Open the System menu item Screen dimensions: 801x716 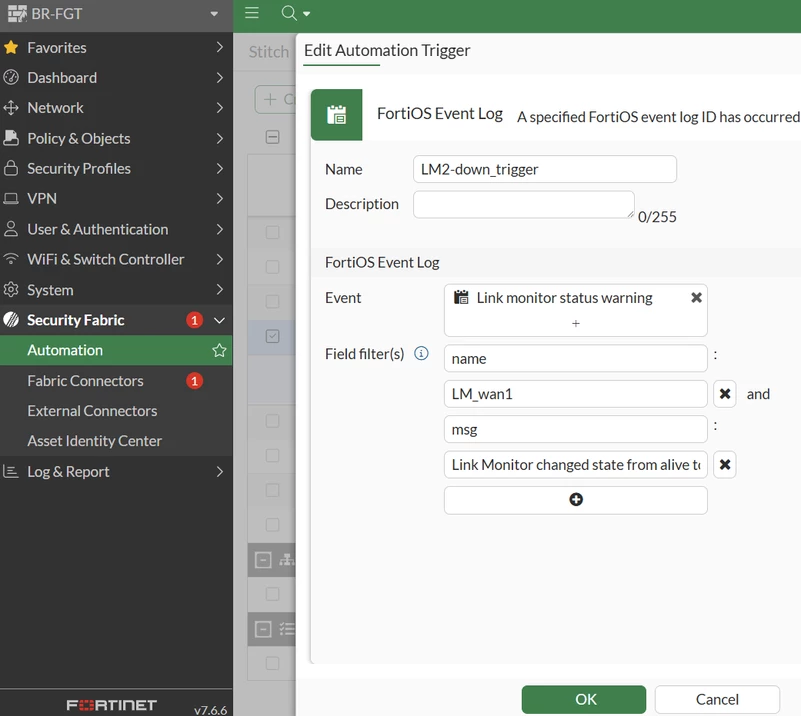(x=116, y=290)
